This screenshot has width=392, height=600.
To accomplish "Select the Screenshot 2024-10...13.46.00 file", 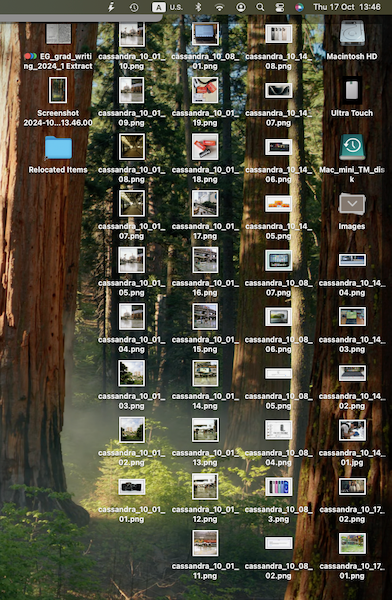I will (58, 90).
